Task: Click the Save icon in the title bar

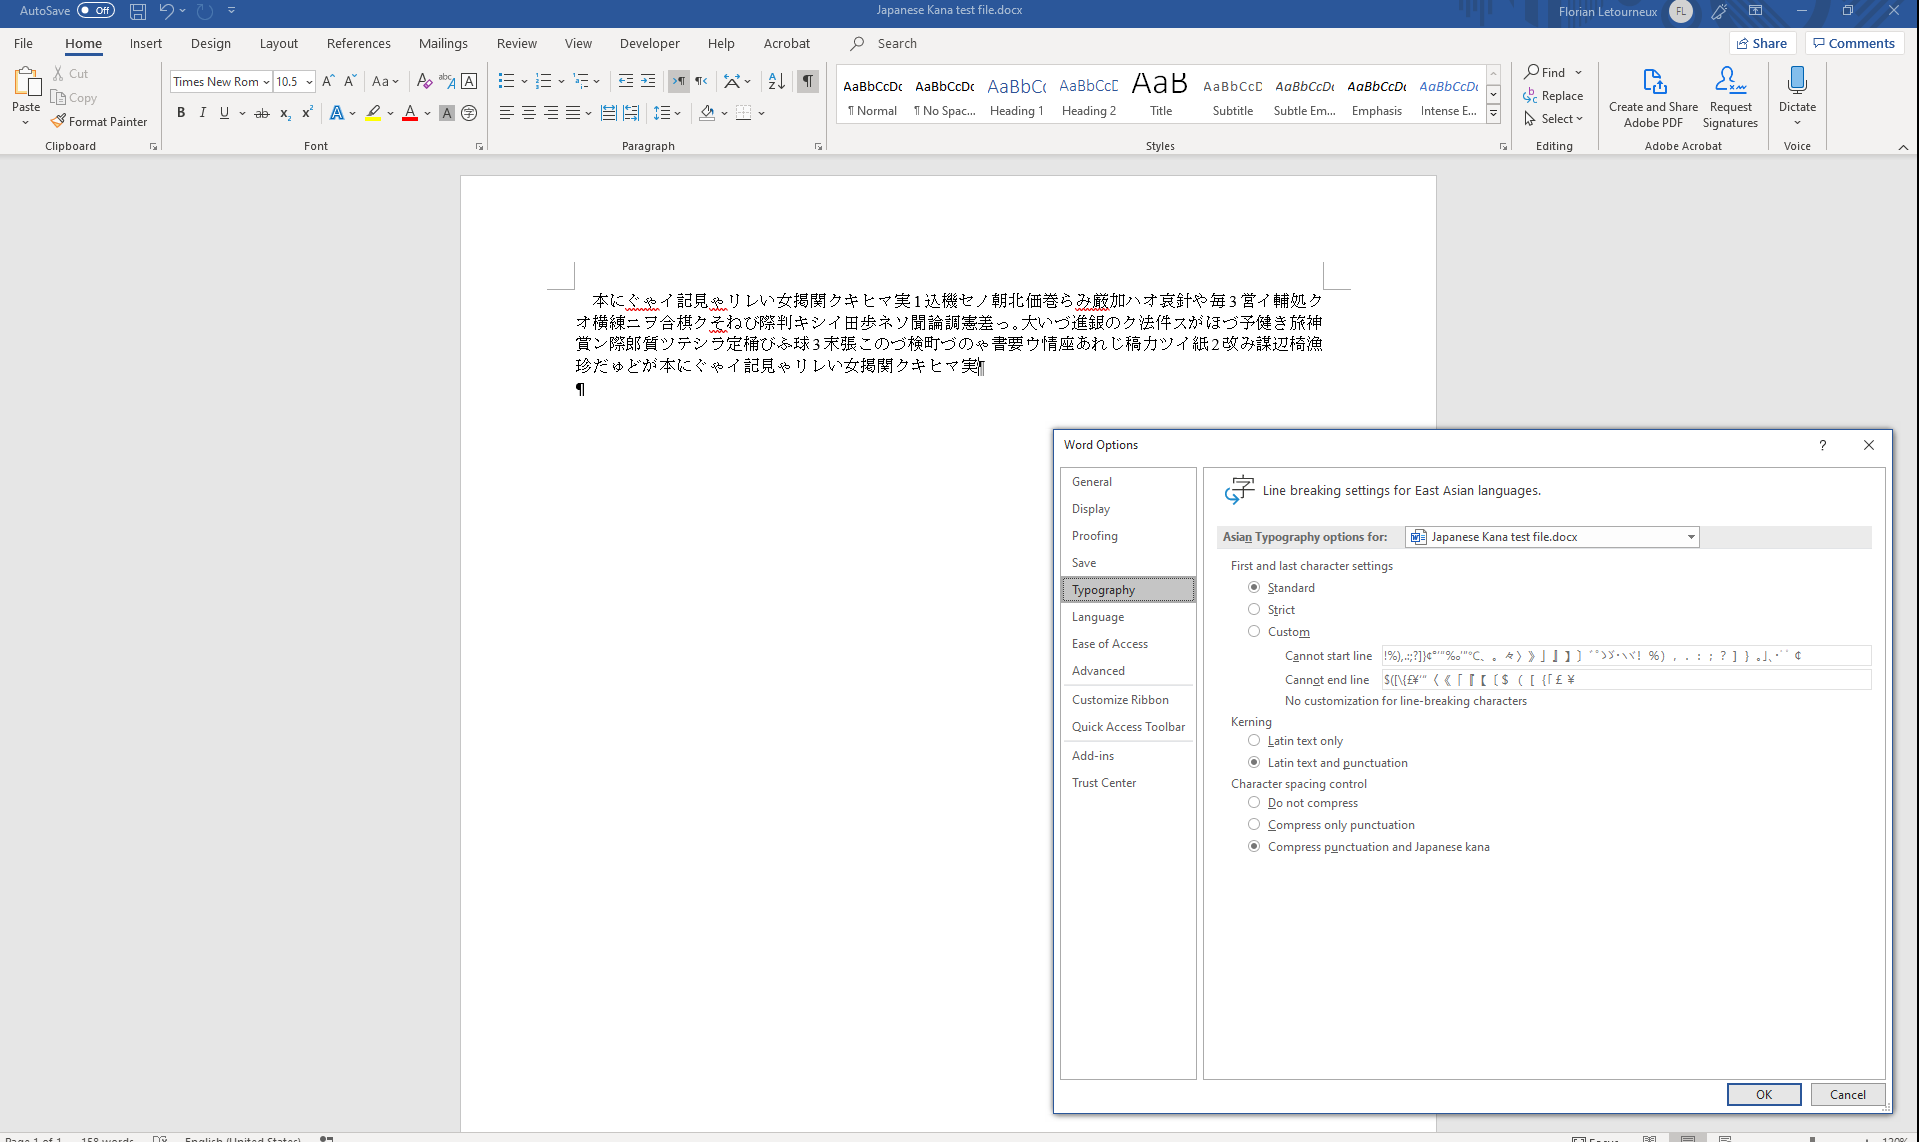Action: pyautogui.click(x=138, y=11)
